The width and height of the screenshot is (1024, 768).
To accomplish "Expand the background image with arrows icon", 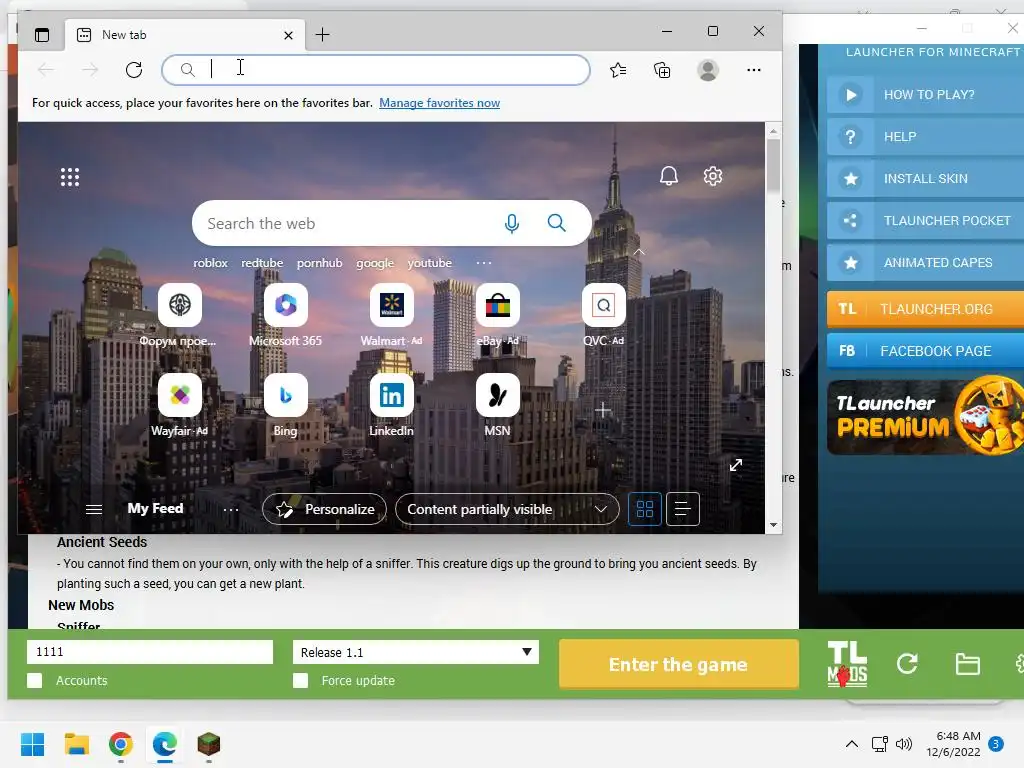I will [736, 465].
